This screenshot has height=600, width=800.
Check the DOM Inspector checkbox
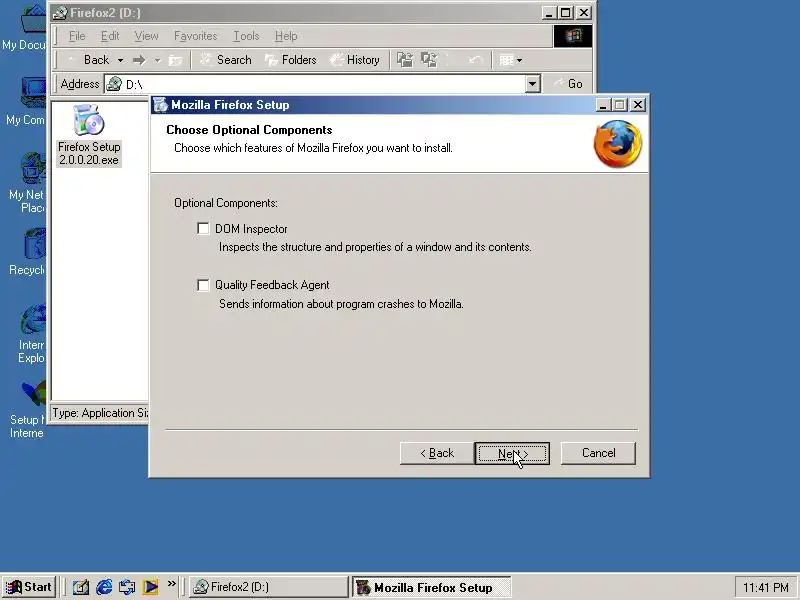click(203, 229)
